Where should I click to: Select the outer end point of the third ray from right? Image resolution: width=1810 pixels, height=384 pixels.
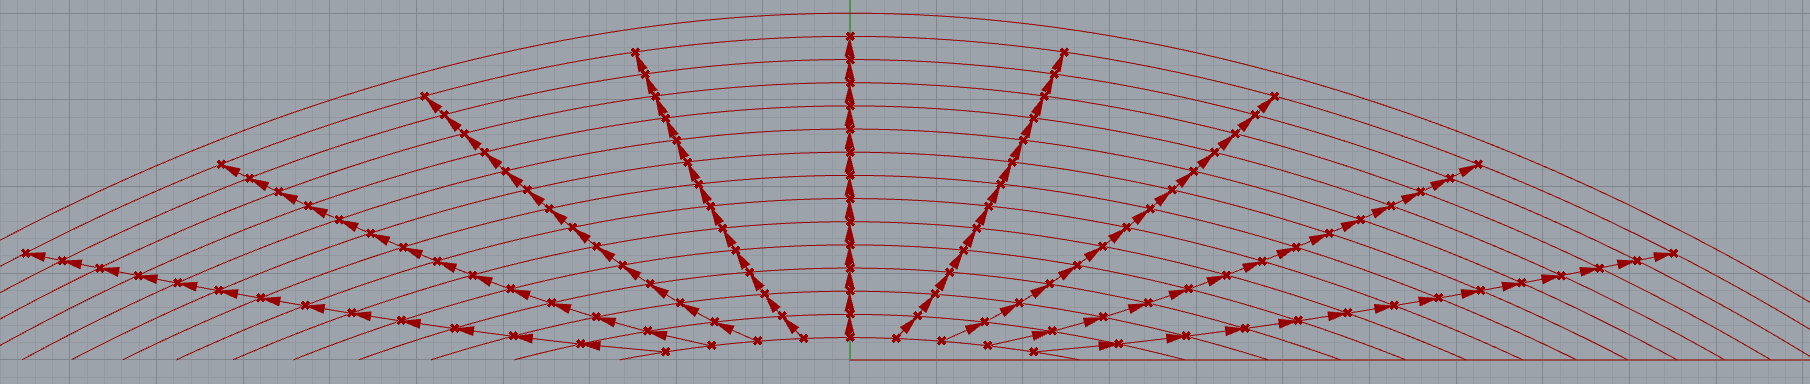pos(1274,96)
